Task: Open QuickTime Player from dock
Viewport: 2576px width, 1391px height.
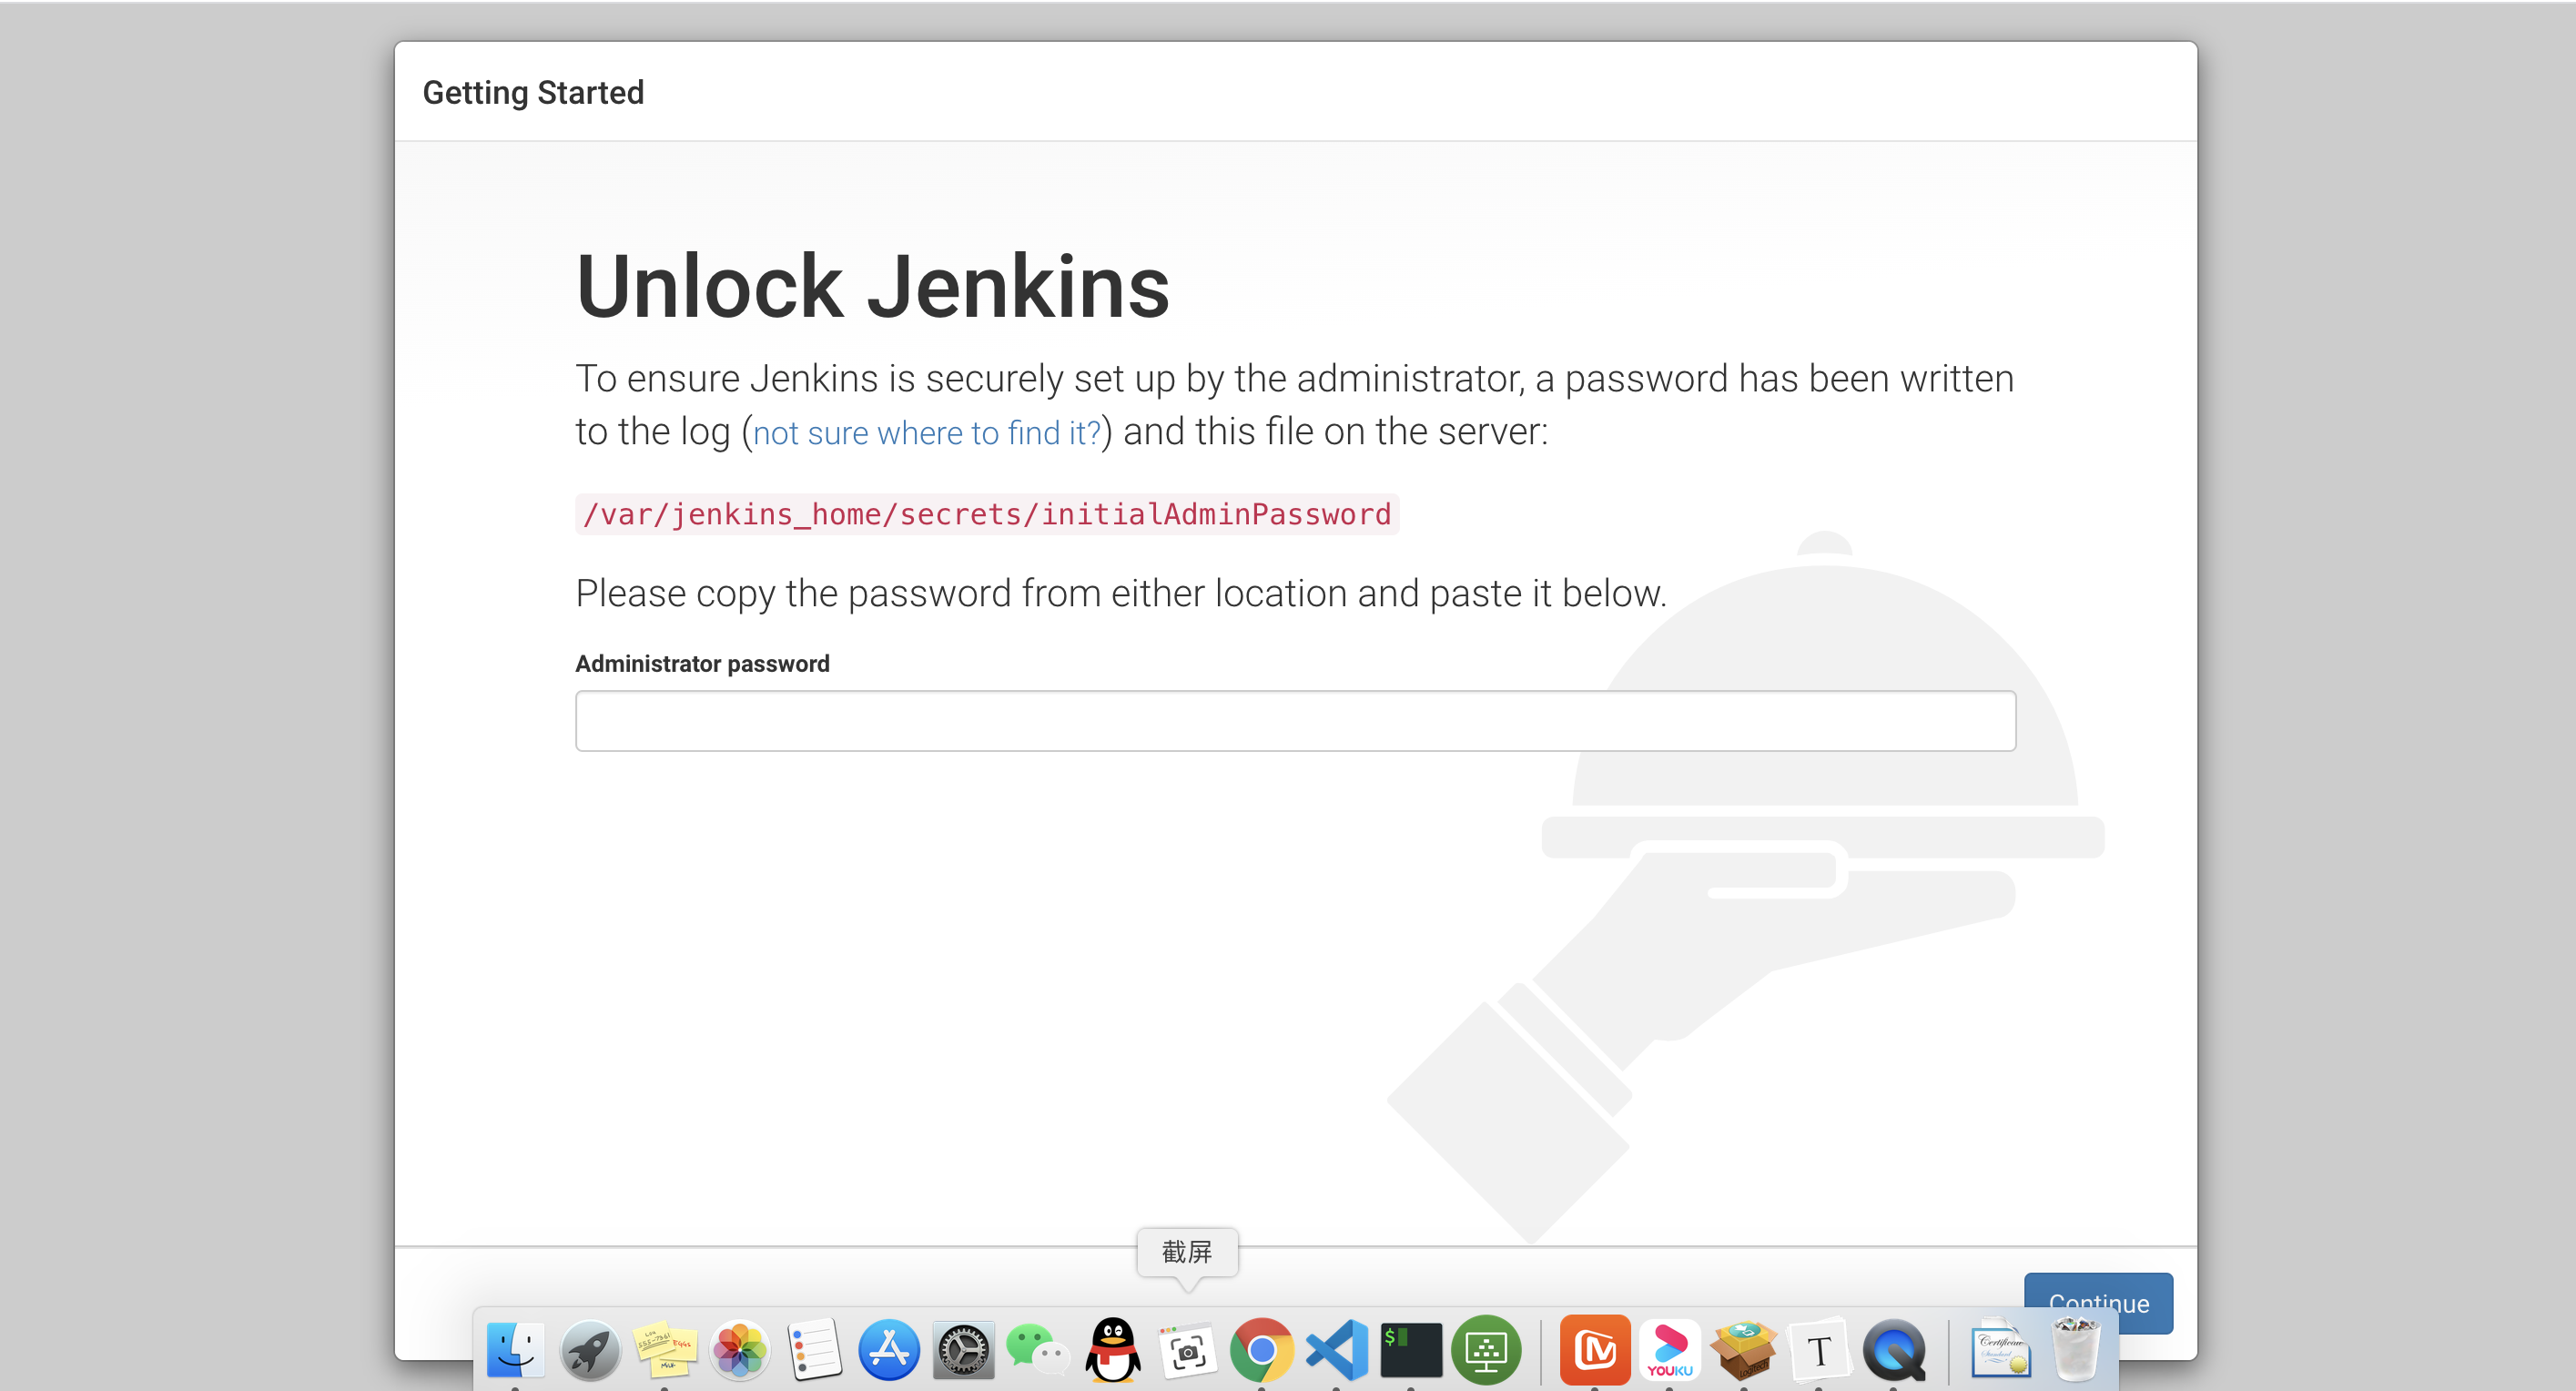Action: click(x=1894, y=1349)
